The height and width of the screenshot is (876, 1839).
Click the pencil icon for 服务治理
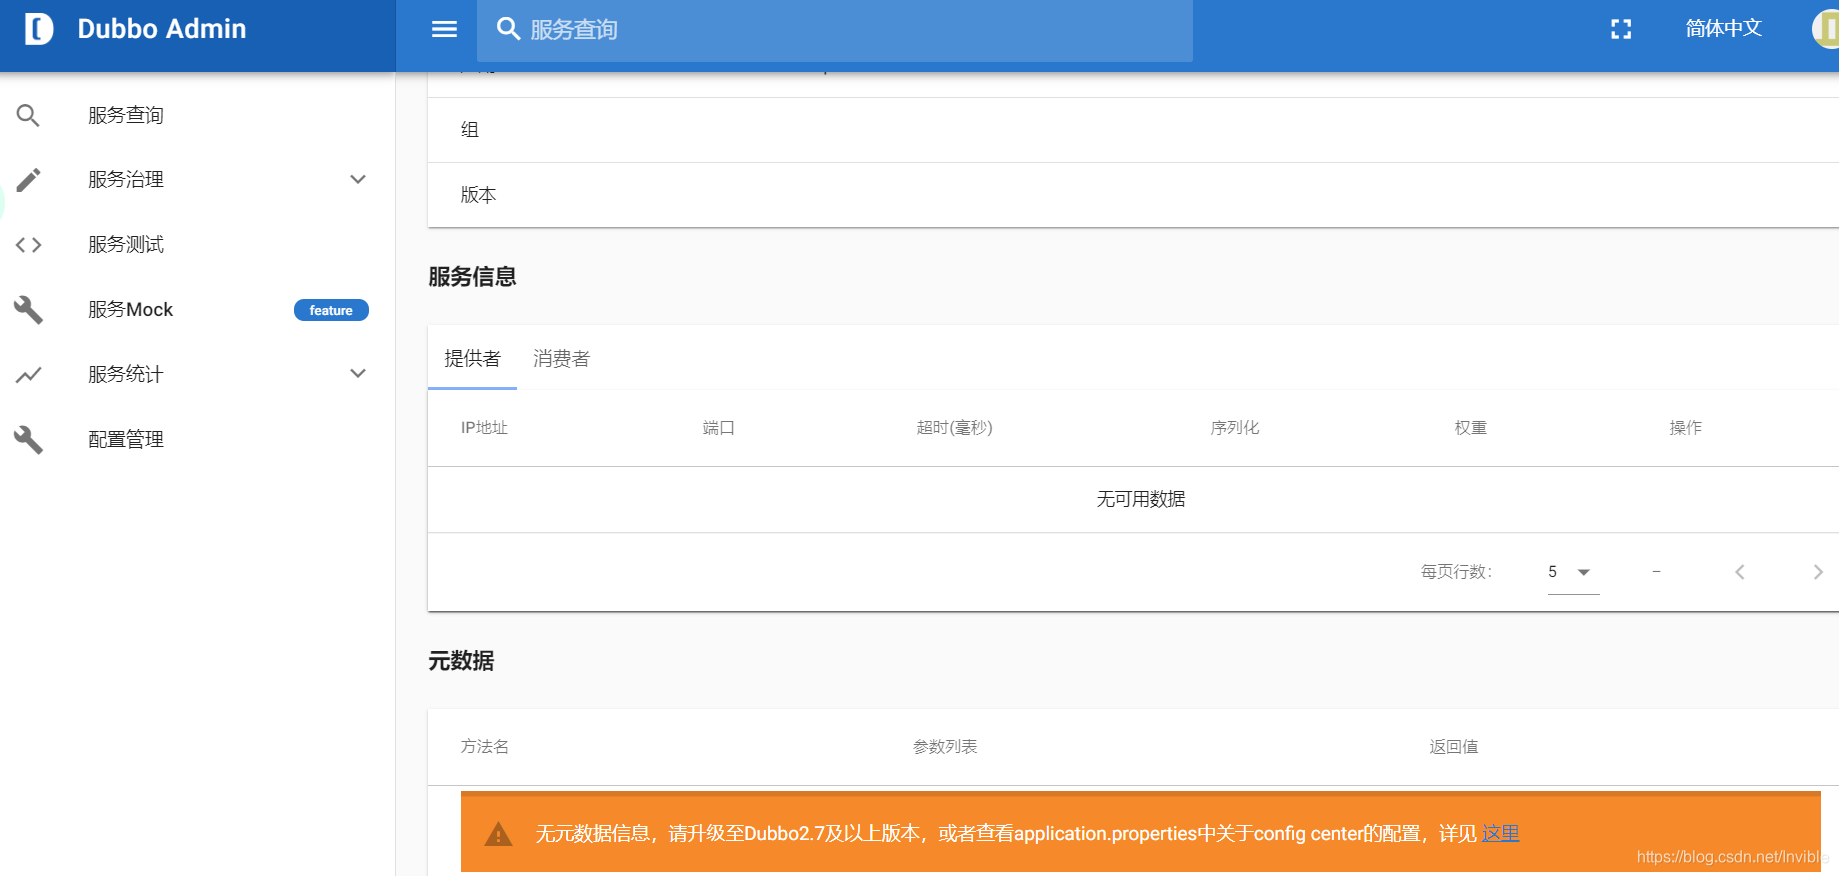(x=28, y=180)
